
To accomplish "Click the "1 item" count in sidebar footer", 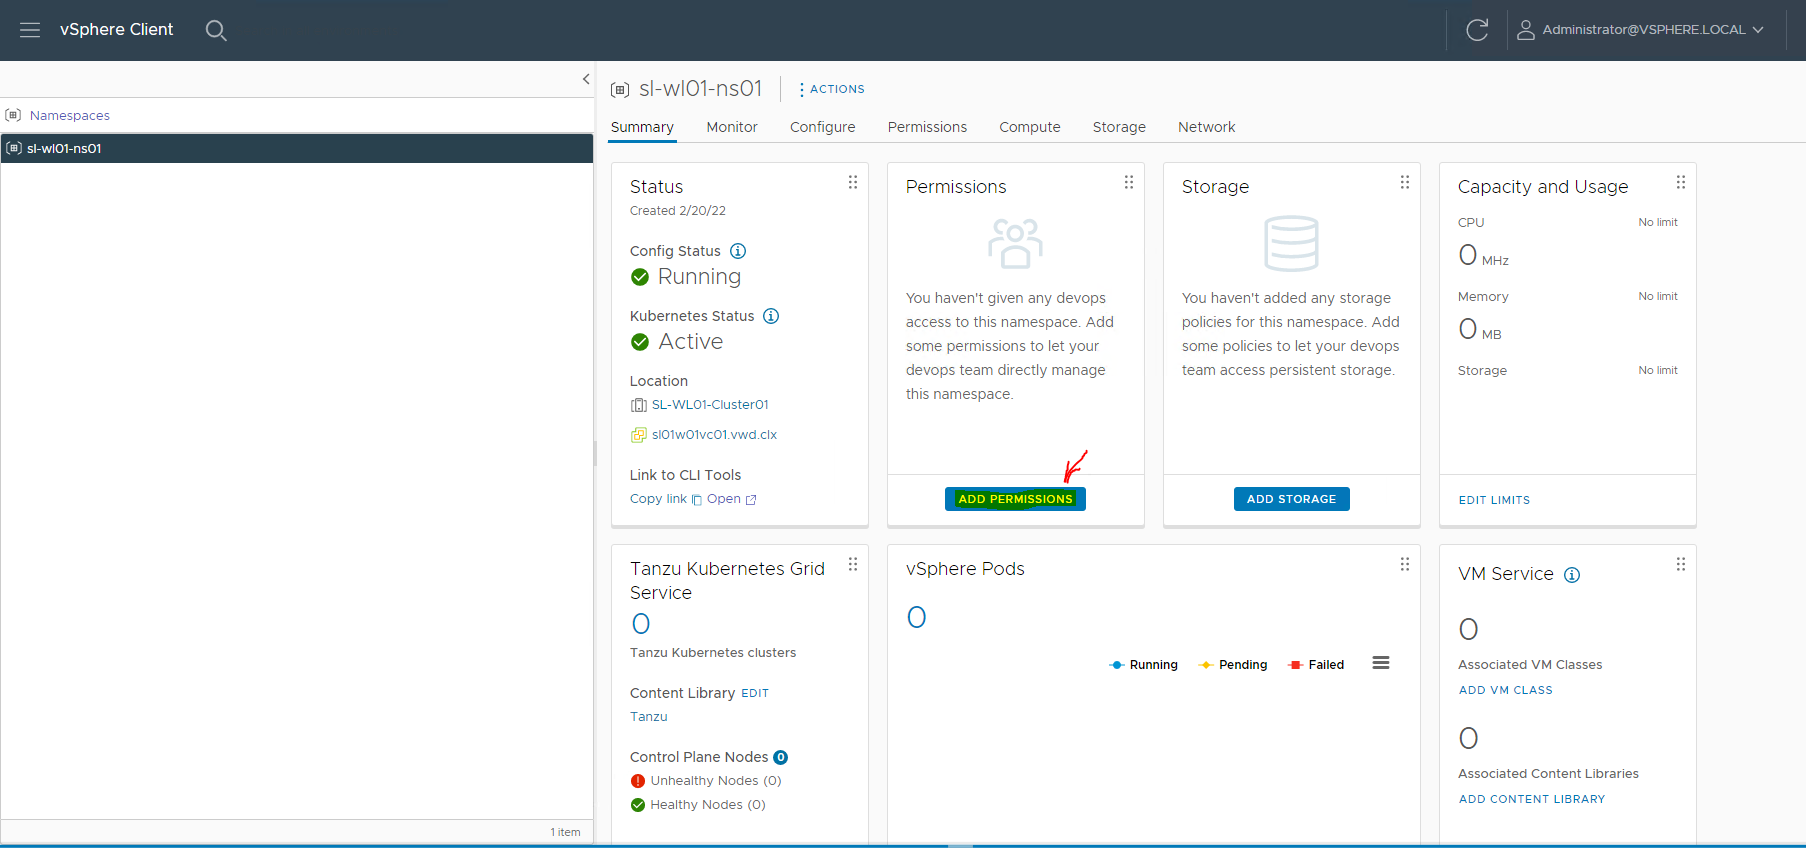I will tap(565, 832).
